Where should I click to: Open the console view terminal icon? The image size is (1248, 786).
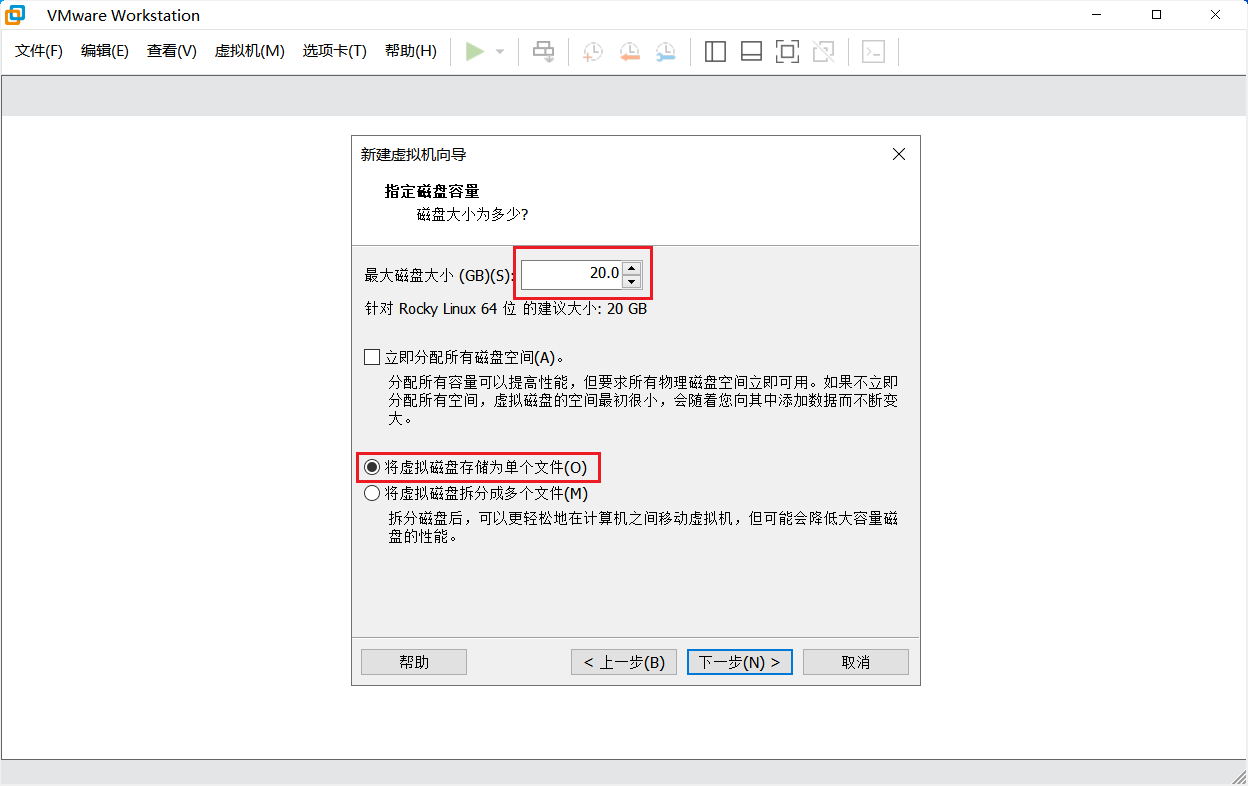tap(873, 51)
